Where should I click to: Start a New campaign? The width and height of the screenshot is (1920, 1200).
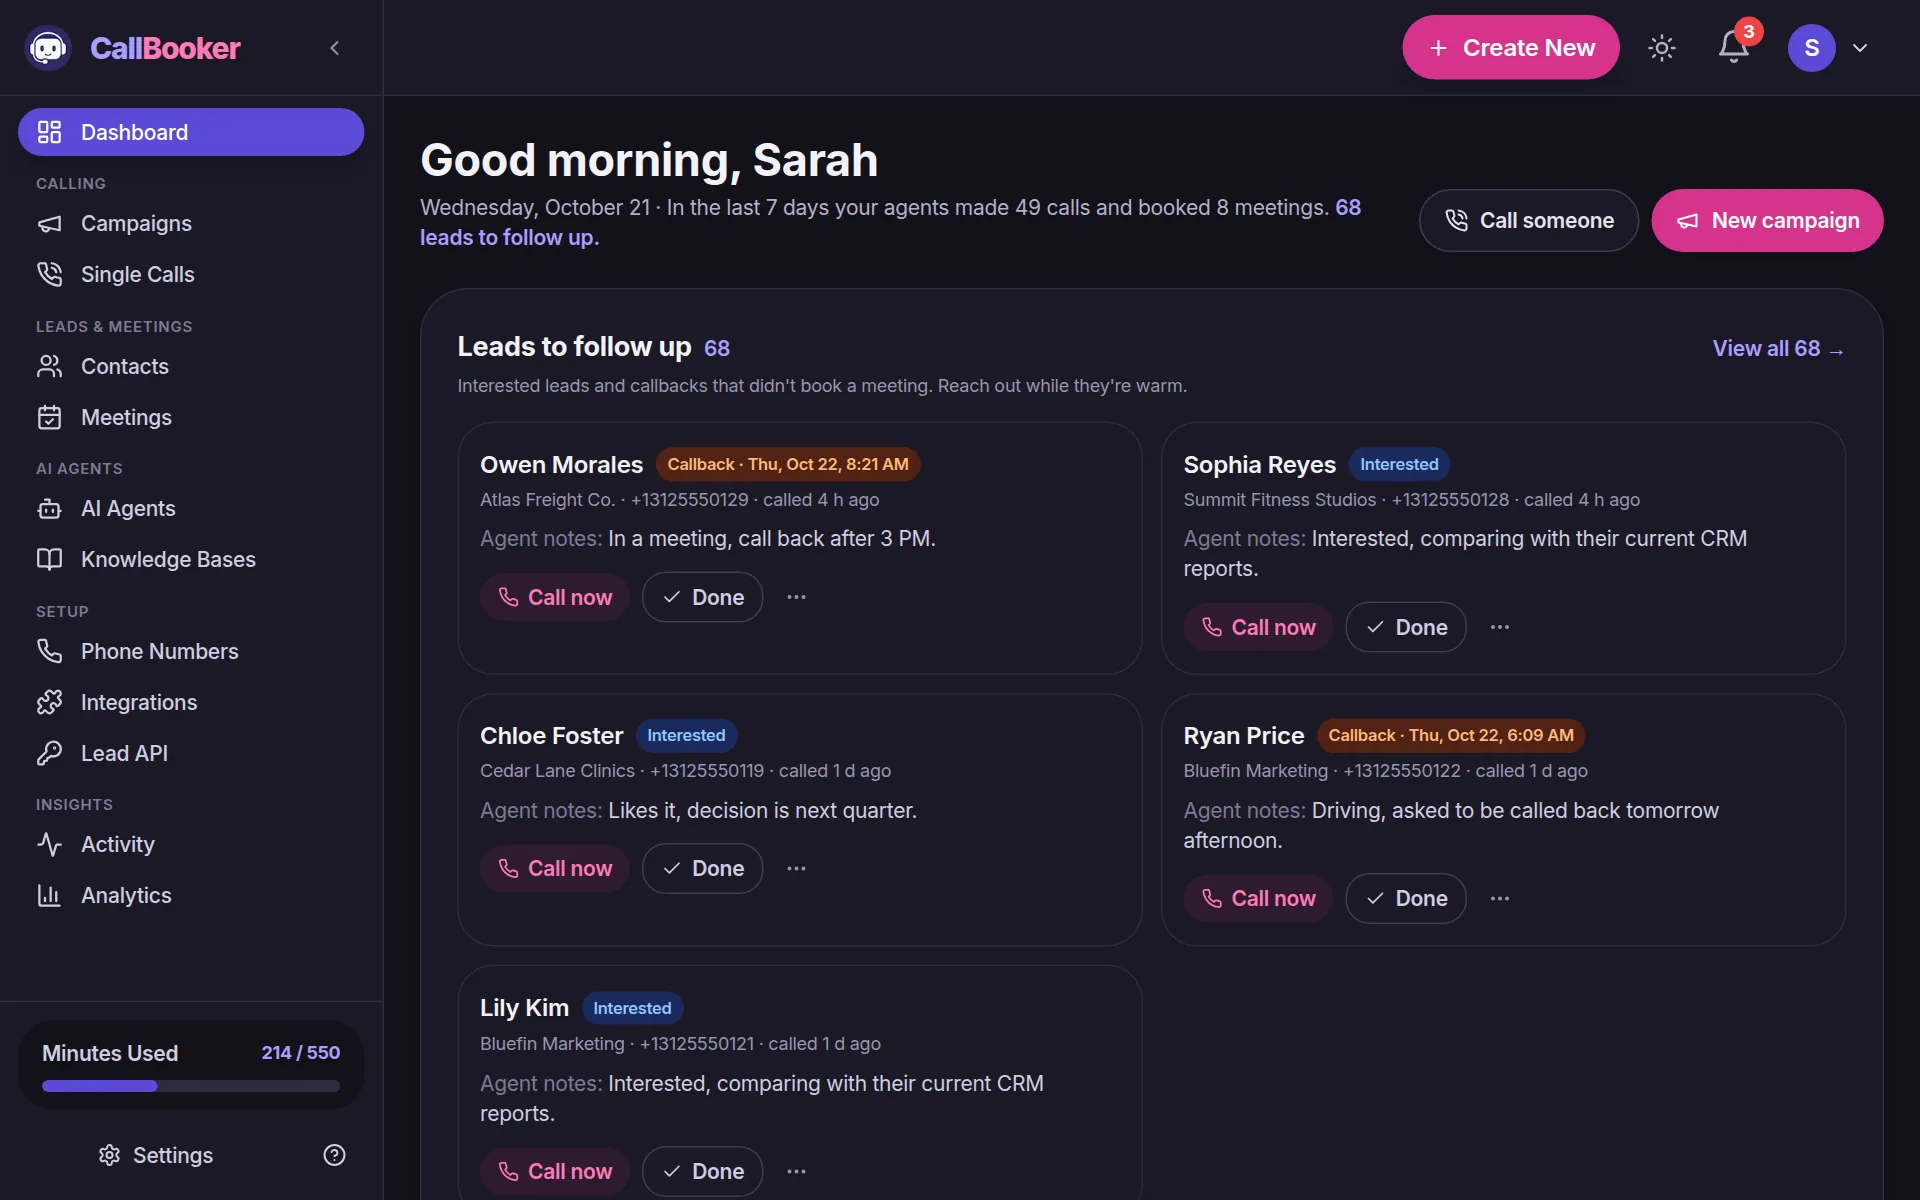pyautogui.click(x=1767, y=220)
